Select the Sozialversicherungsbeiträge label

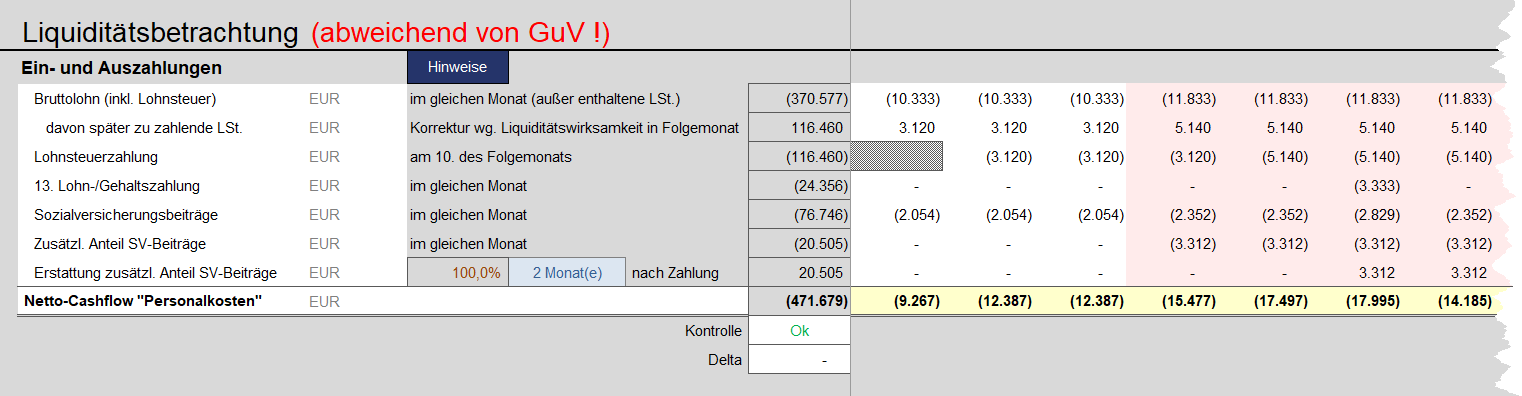(x=126, y=215)
